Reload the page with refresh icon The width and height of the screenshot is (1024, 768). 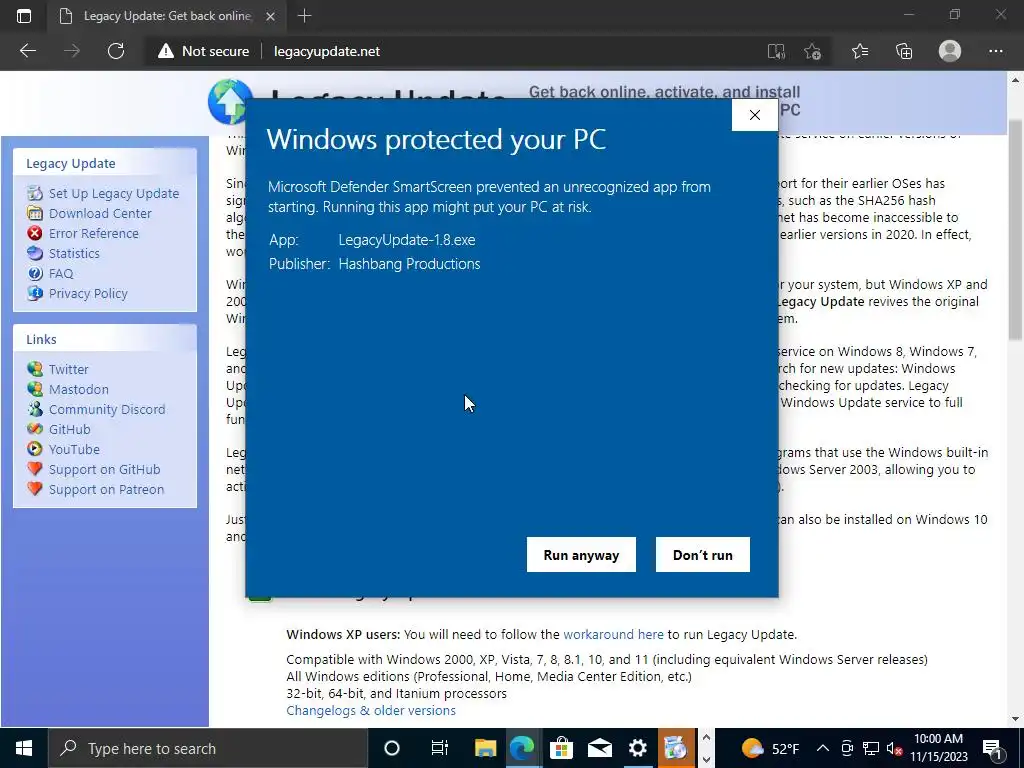tap(116, 51)
